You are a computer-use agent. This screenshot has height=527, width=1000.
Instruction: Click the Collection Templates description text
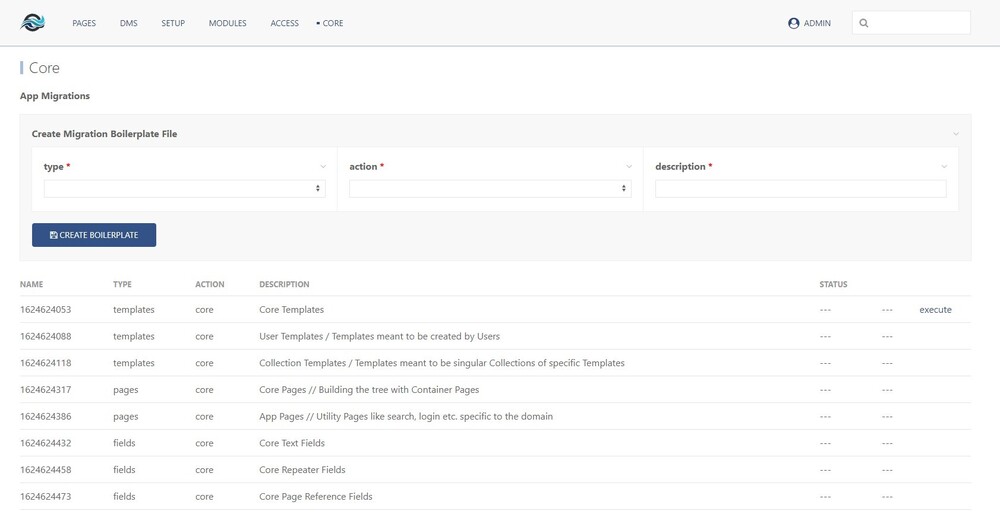442,363
